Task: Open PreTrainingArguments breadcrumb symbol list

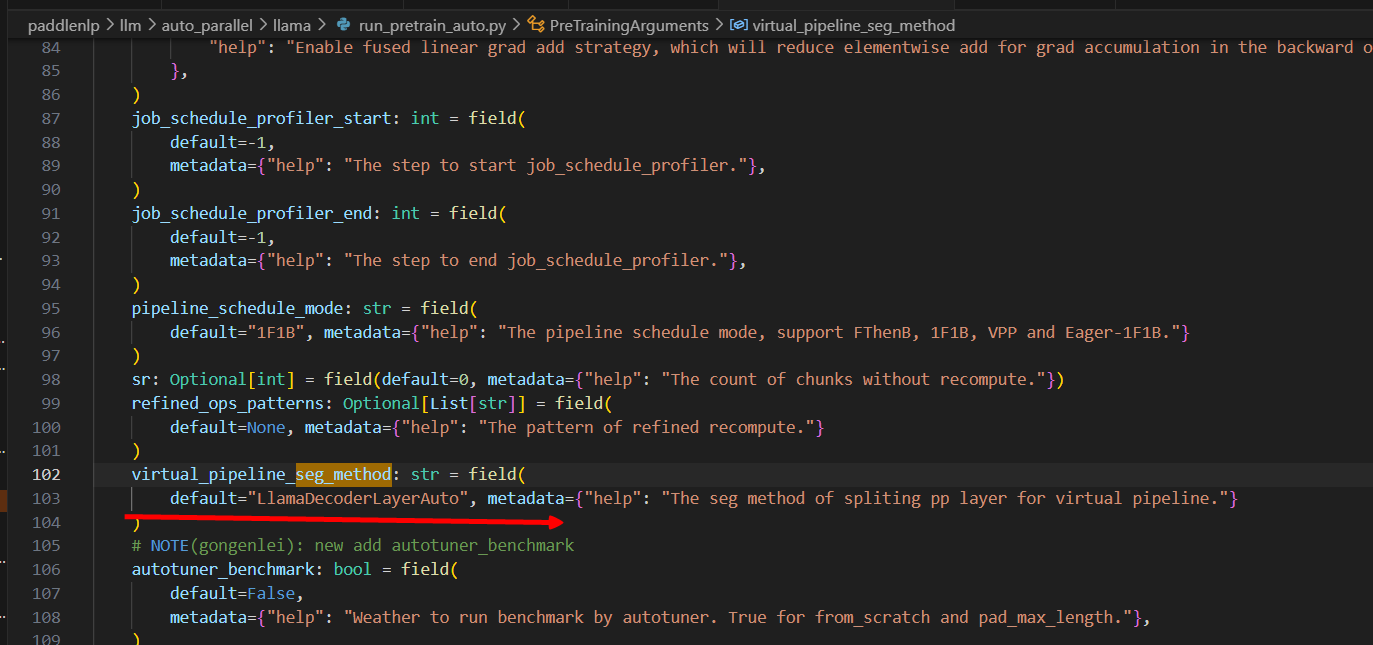Action: [629, 25]
